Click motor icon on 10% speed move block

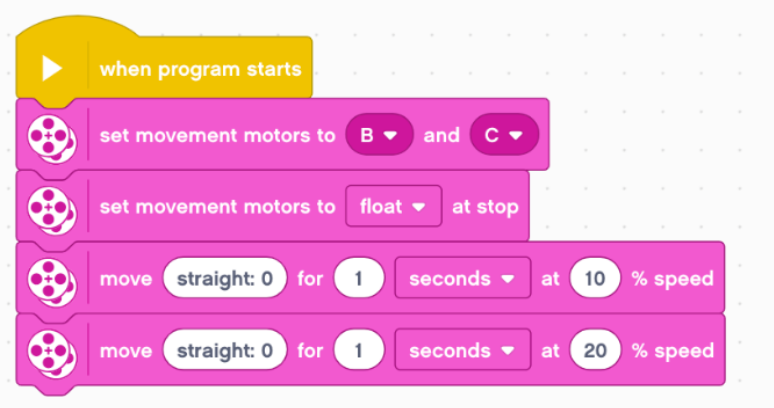(x=52, y=281)
